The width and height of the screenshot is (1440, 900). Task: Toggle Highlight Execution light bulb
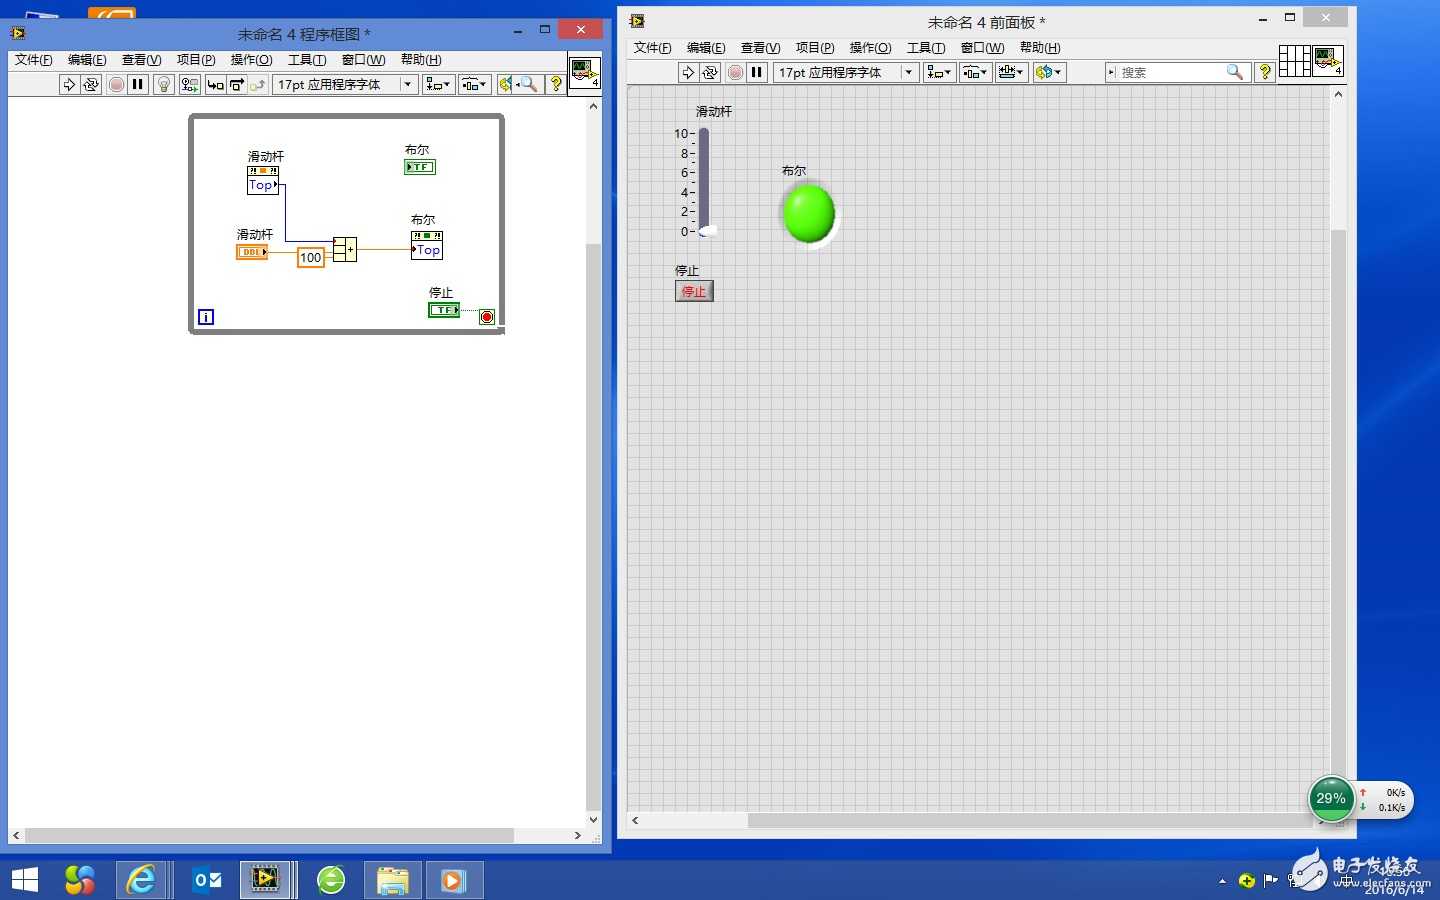(x=164, y=85)
